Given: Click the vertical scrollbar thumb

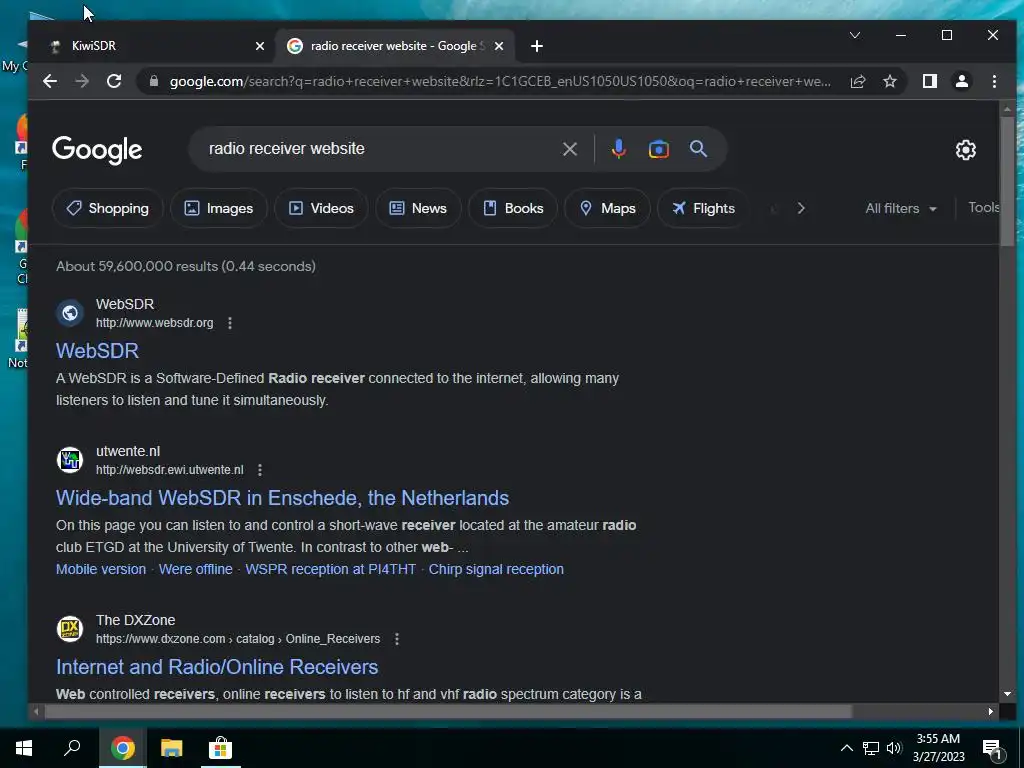Looking at the screenshot, I should pyautogui.click(x=1007, y=181).
